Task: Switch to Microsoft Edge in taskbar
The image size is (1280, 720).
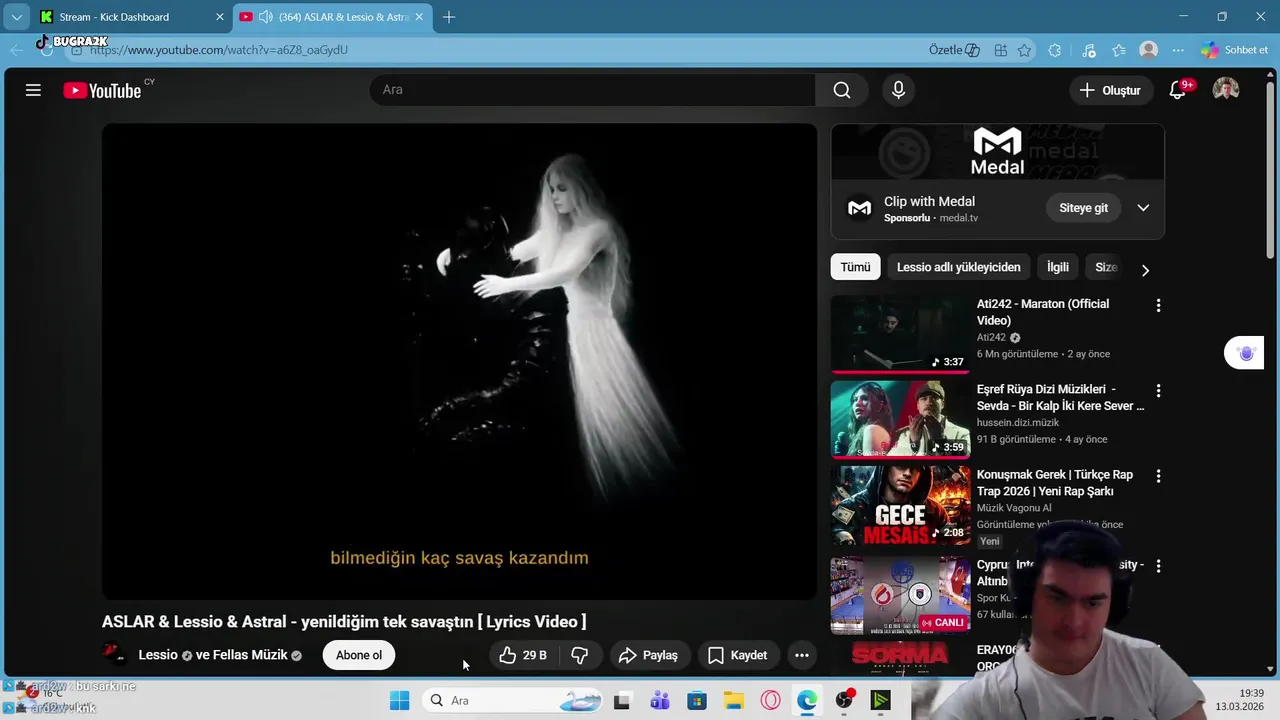Action: click(807, 700)
